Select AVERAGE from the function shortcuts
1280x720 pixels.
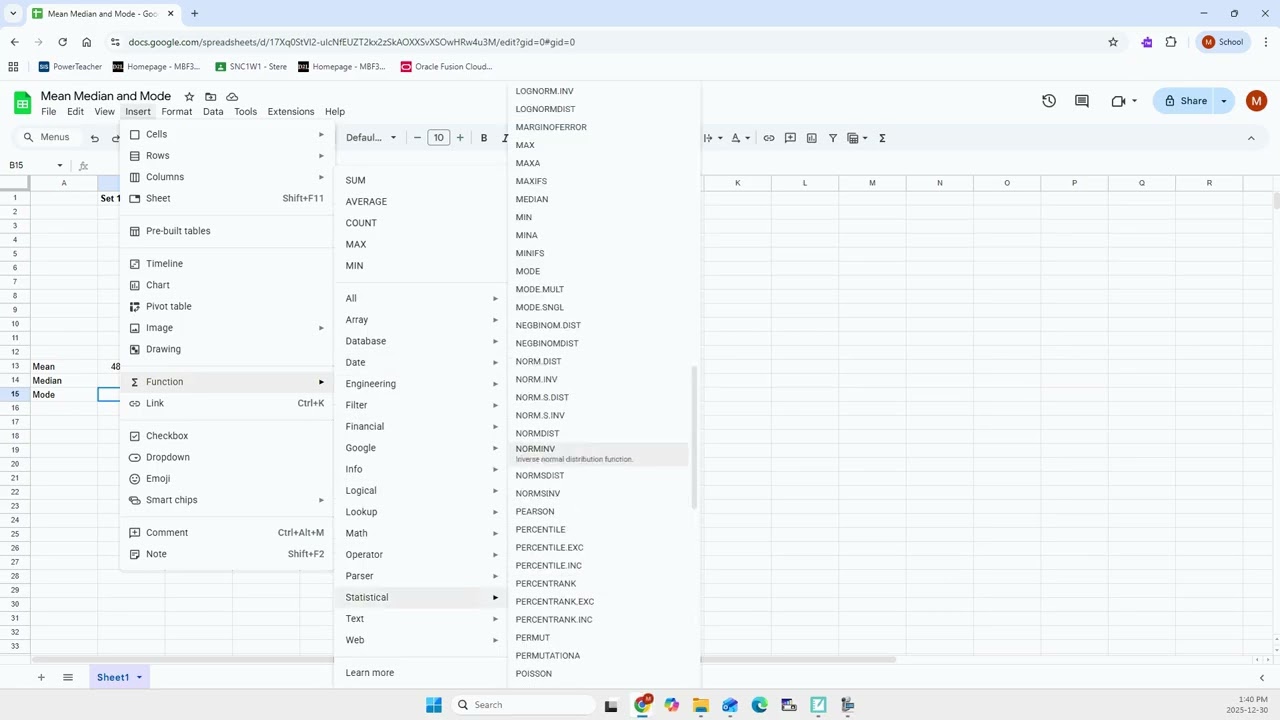click(421, 202)
